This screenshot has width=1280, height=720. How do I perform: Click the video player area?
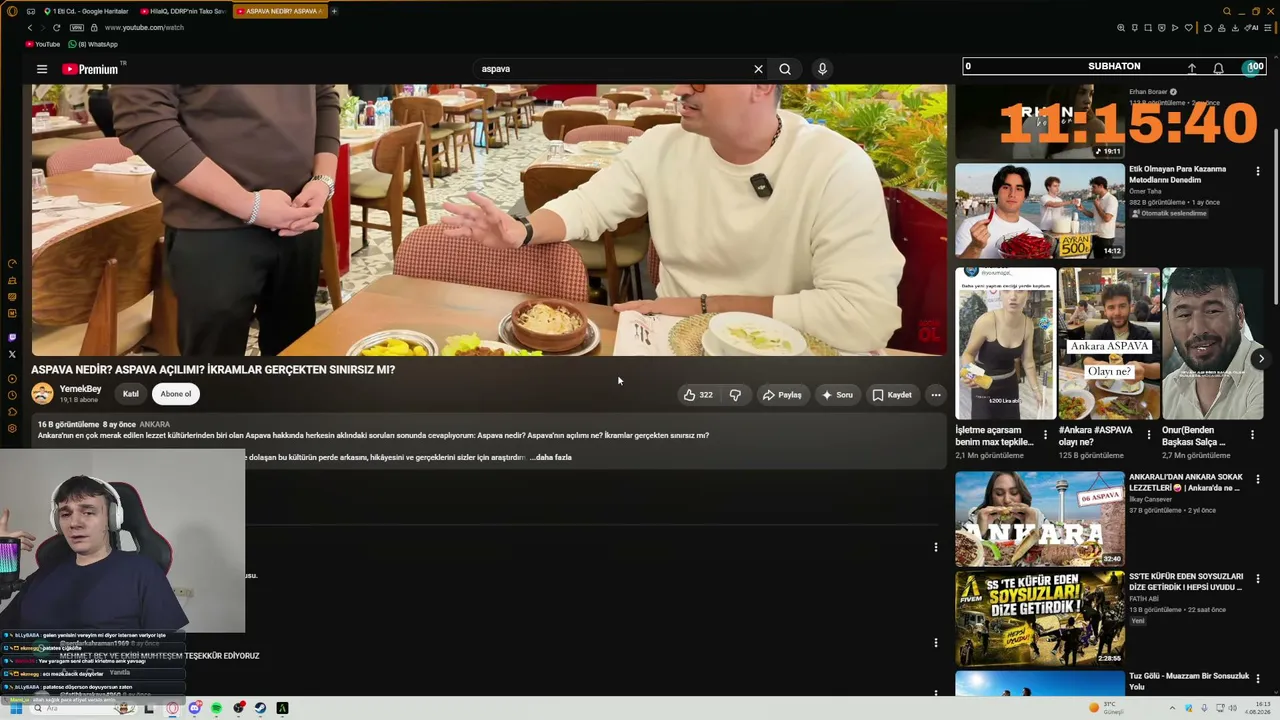point(489,220)
